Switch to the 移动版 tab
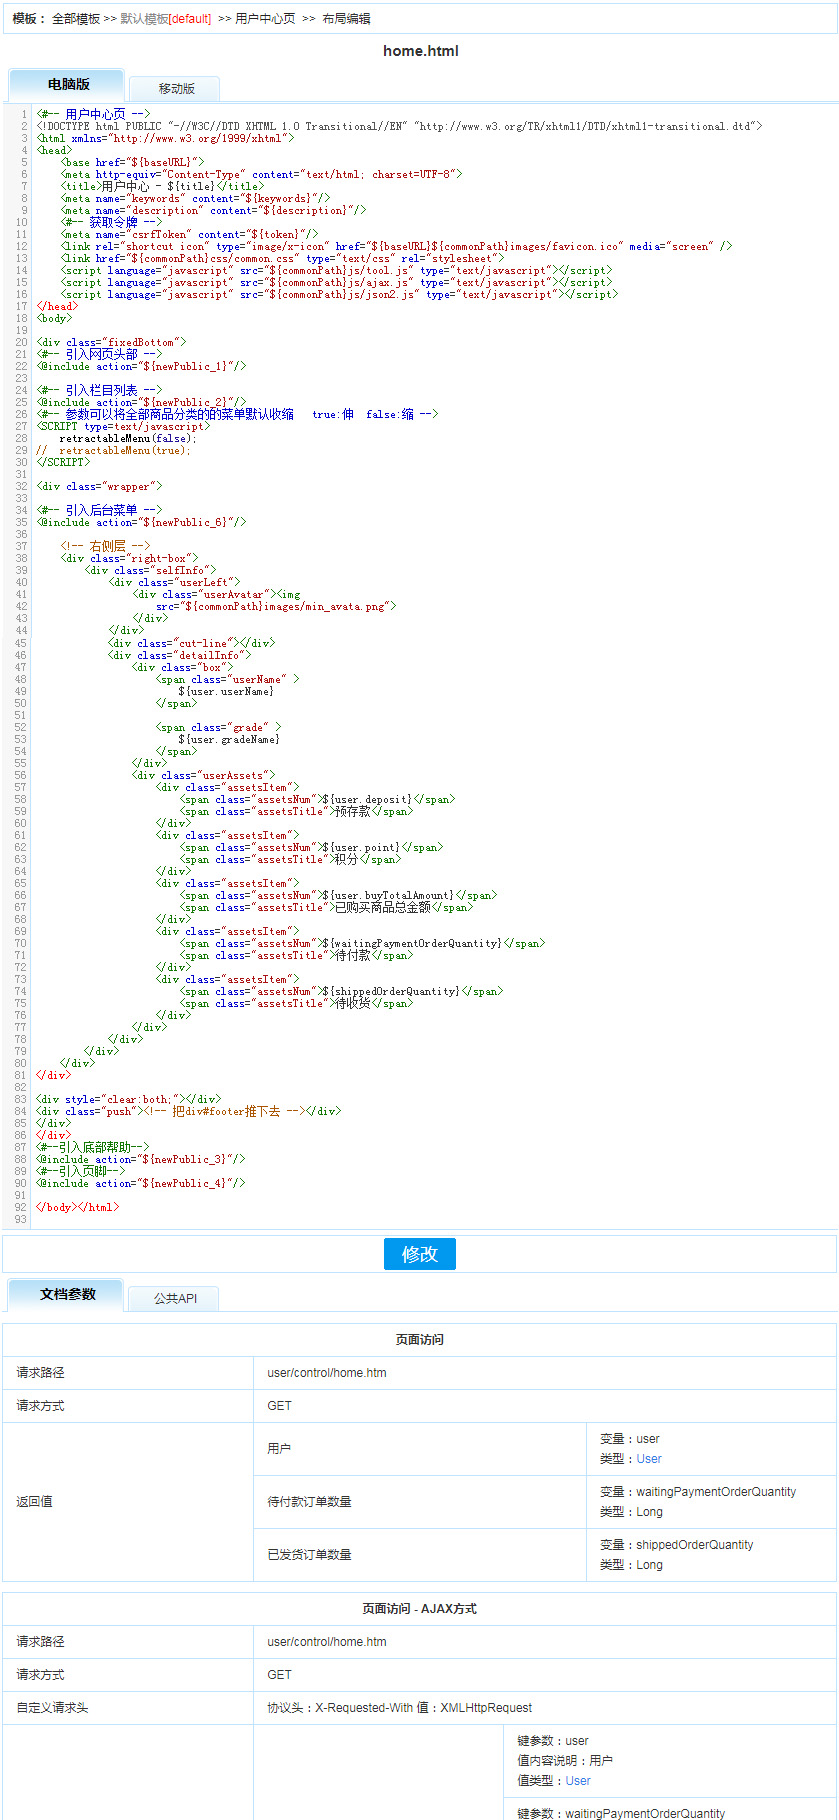 [176, 89]
